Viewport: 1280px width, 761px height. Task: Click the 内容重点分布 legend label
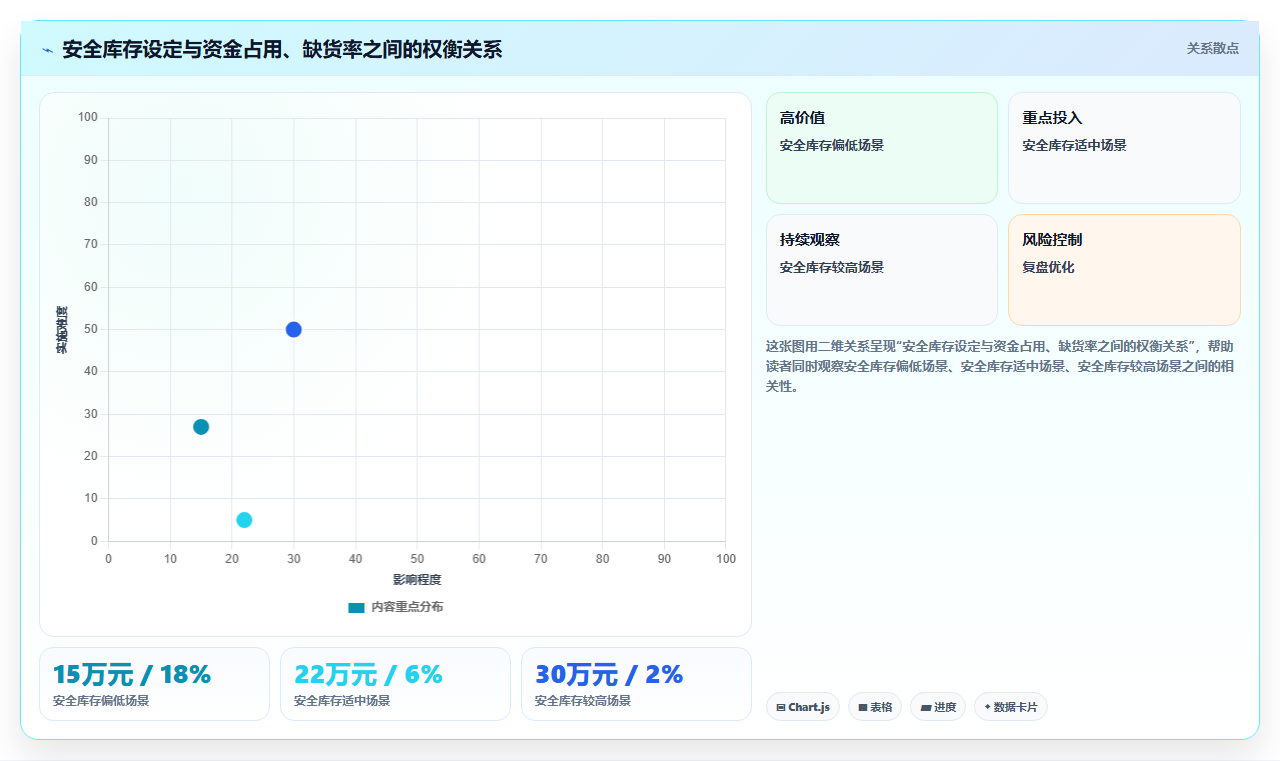(407, 607)
